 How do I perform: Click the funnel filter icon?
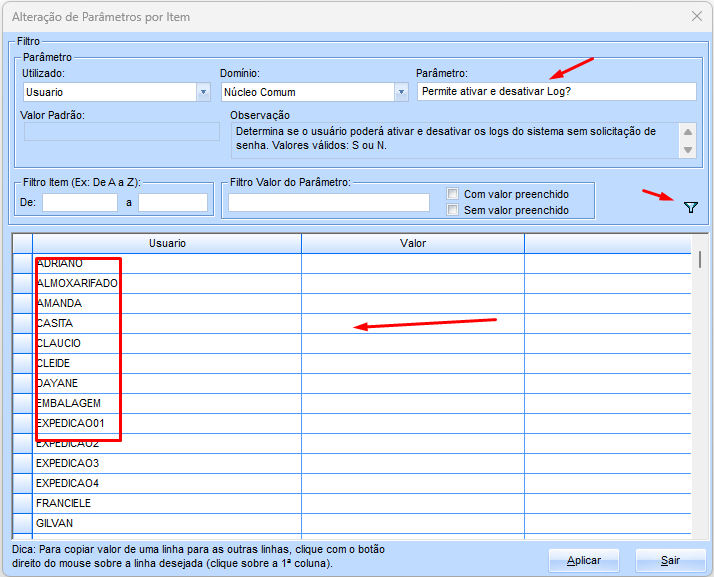tap(690, 207)
